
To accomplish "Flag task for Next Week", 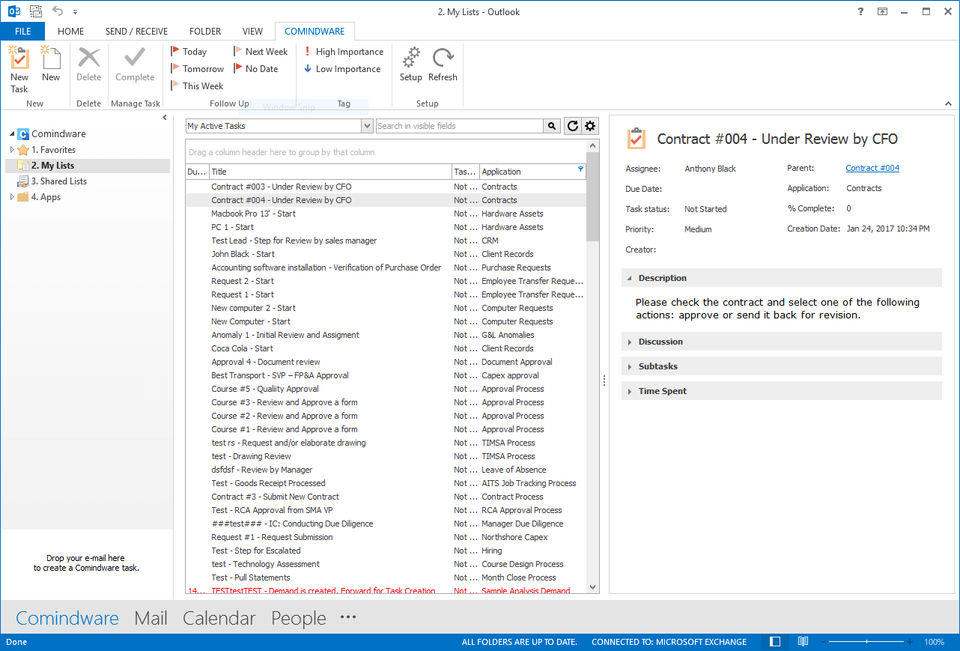I will pos(260,51).
